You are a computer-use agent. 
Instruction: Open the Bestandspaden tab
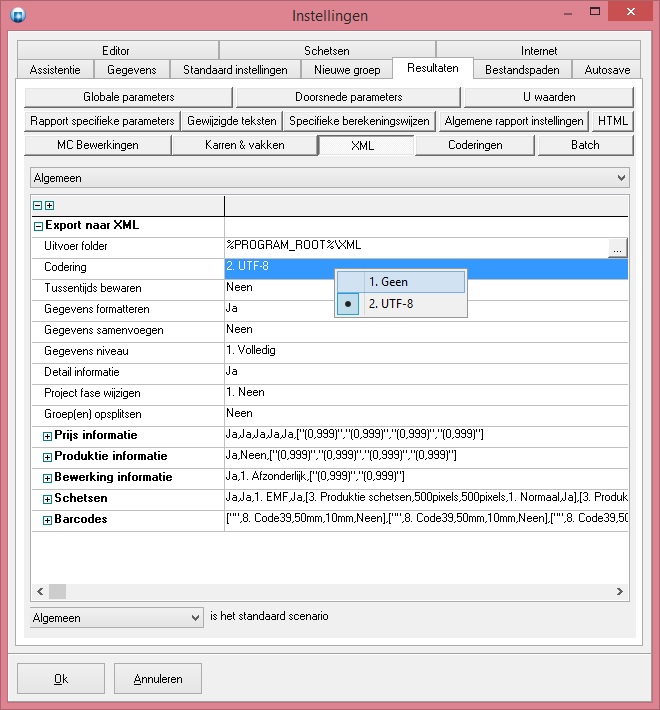(522, 70)
